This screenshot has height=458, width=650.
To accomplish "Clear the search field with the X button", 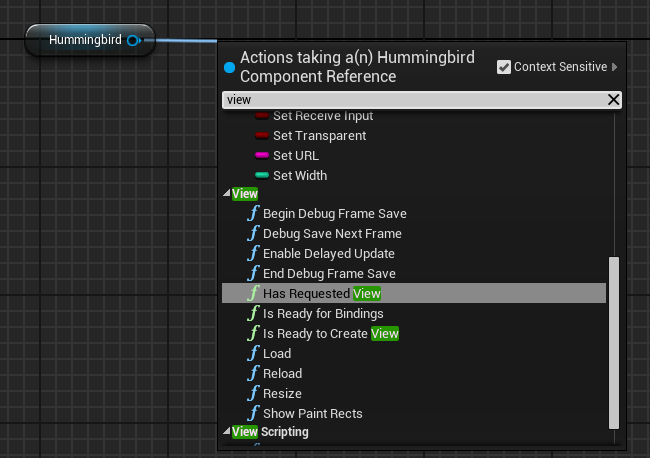I will pyautogui.click(x=613, y=100).
